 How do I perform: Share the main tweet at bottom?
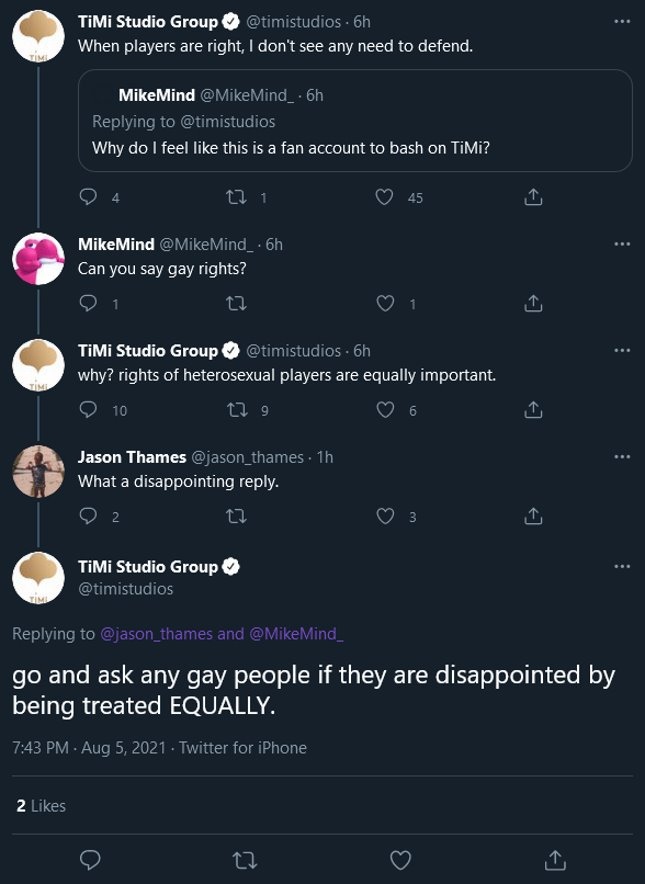point(555,859)
